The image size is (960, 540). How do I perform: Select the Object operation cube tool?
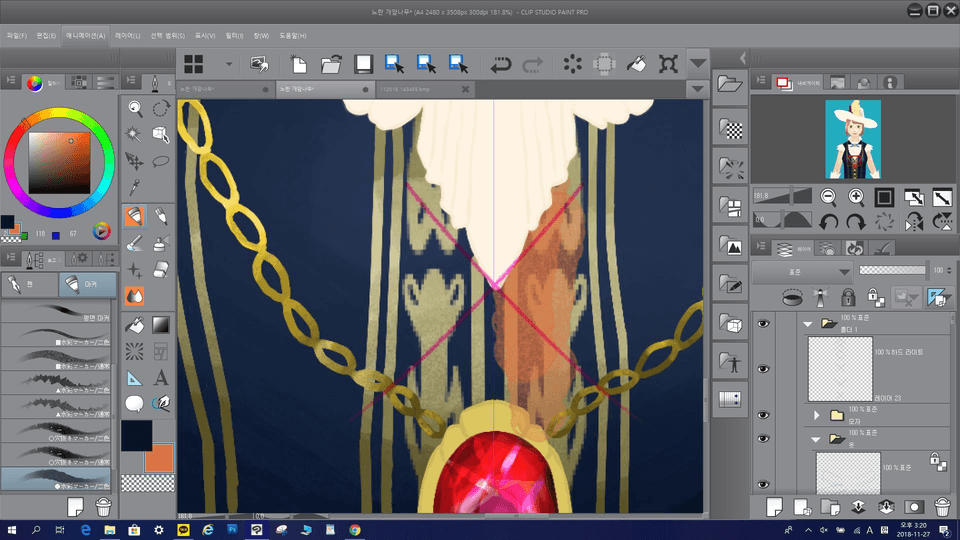(161, 135)
